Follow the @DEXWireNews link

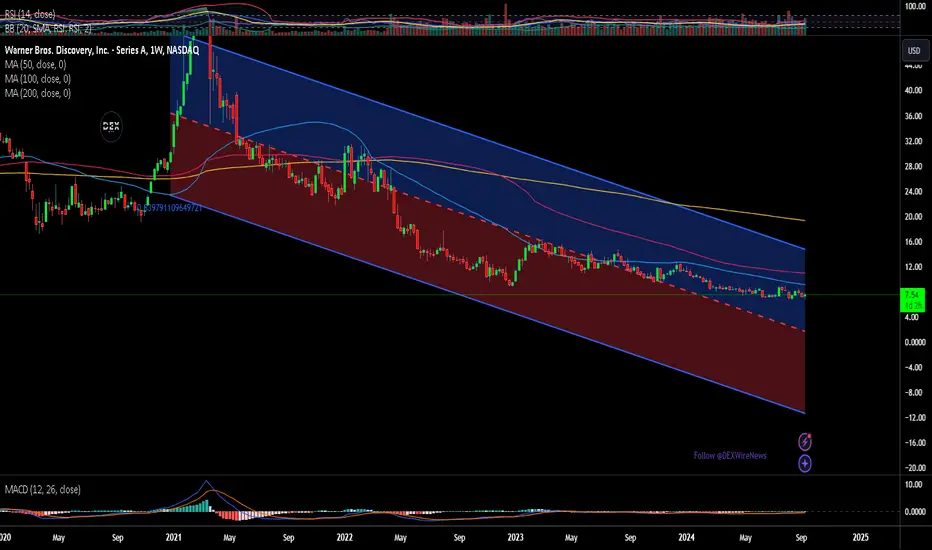click(730, 455)
